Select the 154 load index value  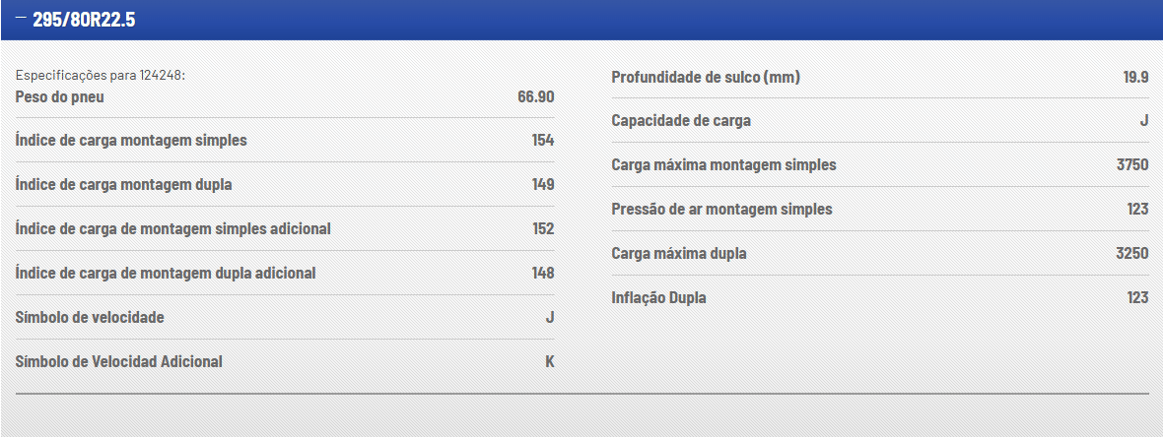pyautogui.click(x=543, y=140)
